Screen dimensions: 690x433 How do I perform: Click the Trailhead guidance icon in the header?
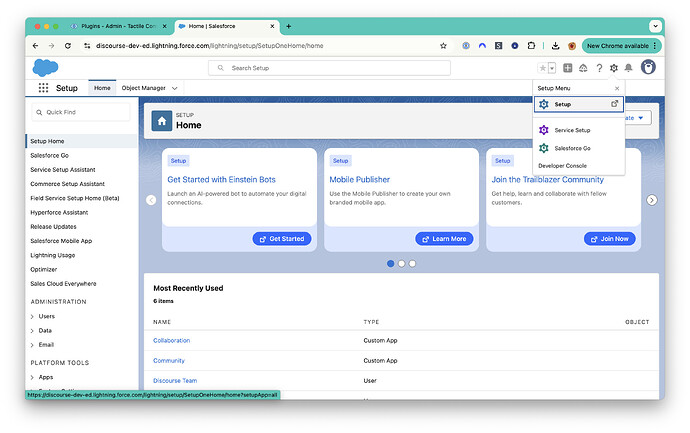click(583, 68)
